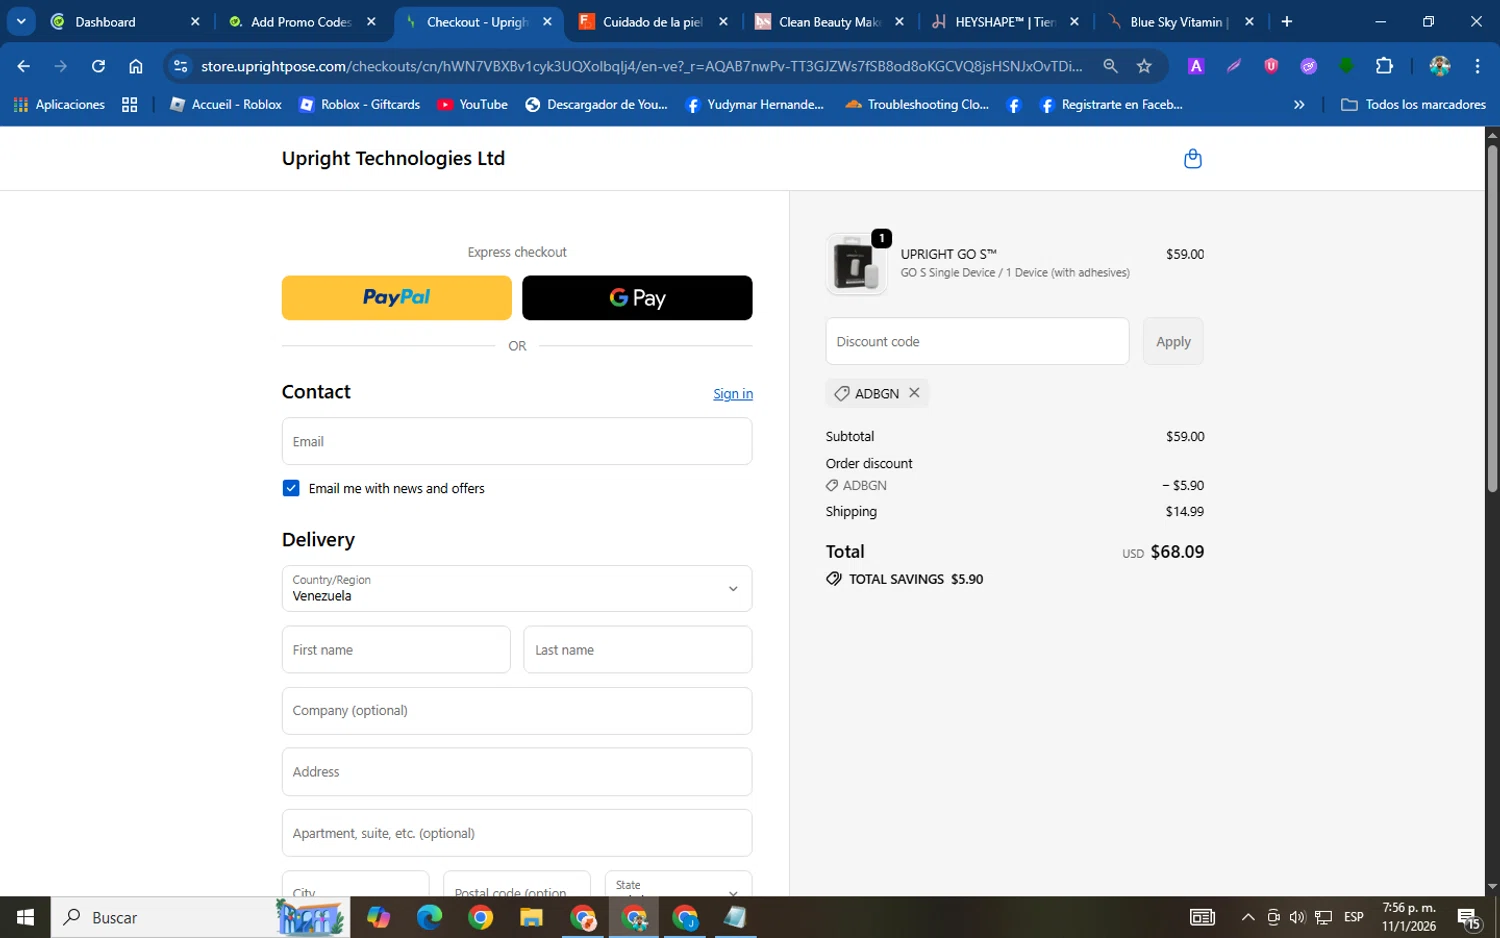Open the Aplicaciones bookmarks shortcut
Screen dimensions: 1500x938
pos(59,104)
